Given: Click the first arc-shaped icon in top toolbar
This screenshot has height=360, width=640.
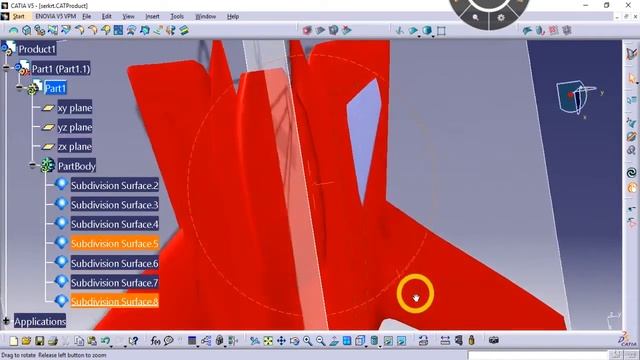Looking at the screenshot, I should [13, 30].
